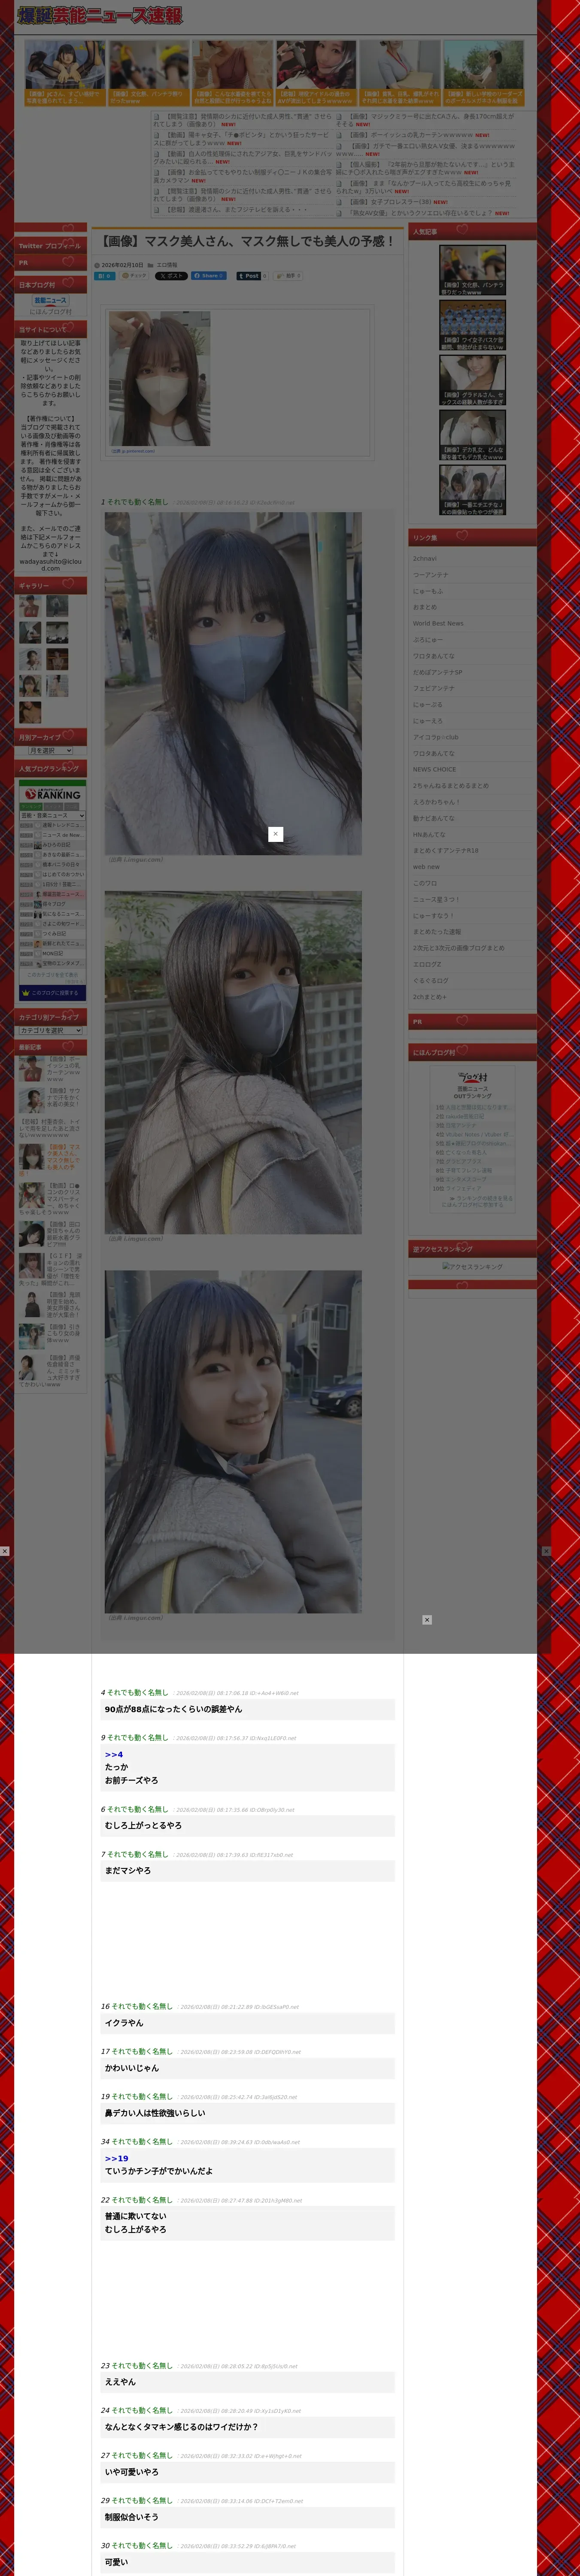Click the チェック share button
Image resolution: width=580 pixels, height=2576 pixels.
(134, 275)
